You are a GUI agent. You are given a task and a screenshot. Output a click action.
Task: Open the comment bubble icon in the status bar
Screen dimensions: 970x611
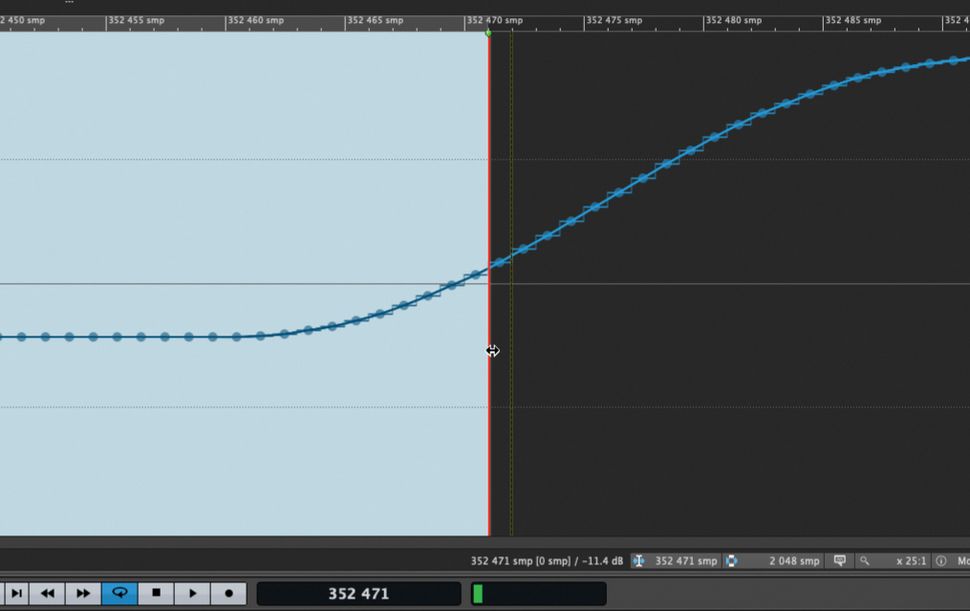[x=838, y=561]
